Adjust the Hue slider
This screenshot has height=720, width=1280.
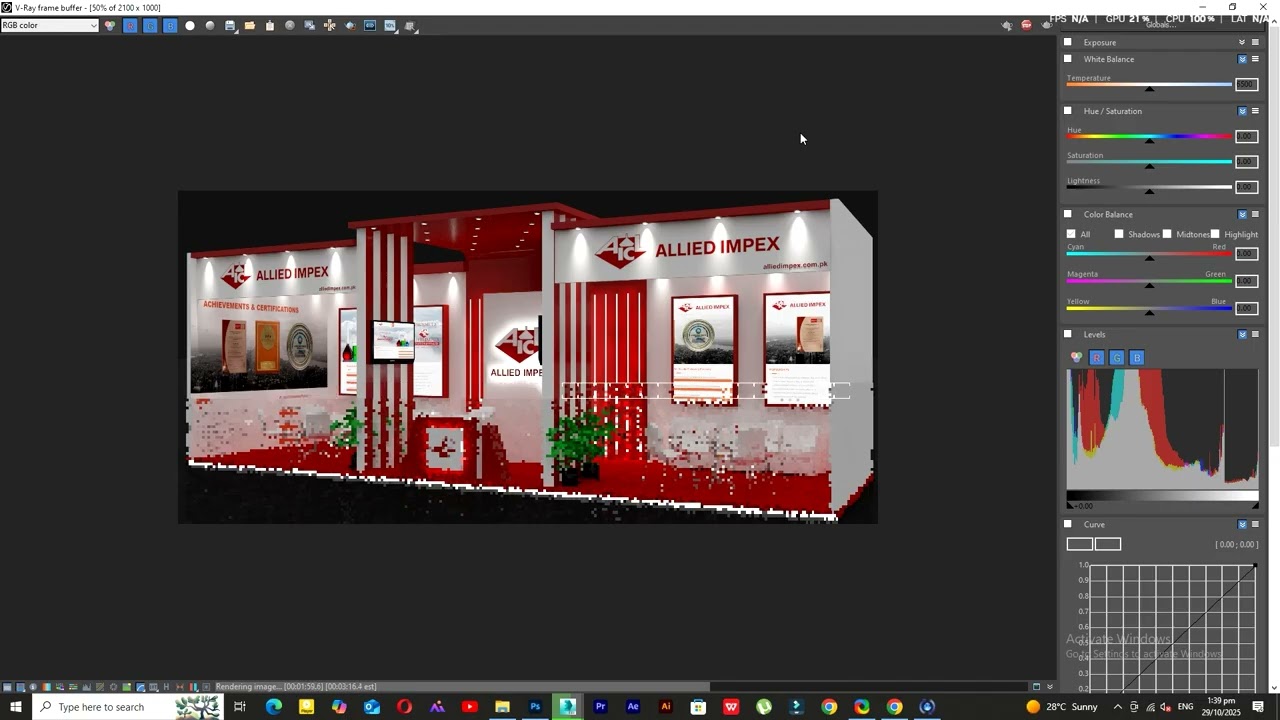click(1149, 138)
